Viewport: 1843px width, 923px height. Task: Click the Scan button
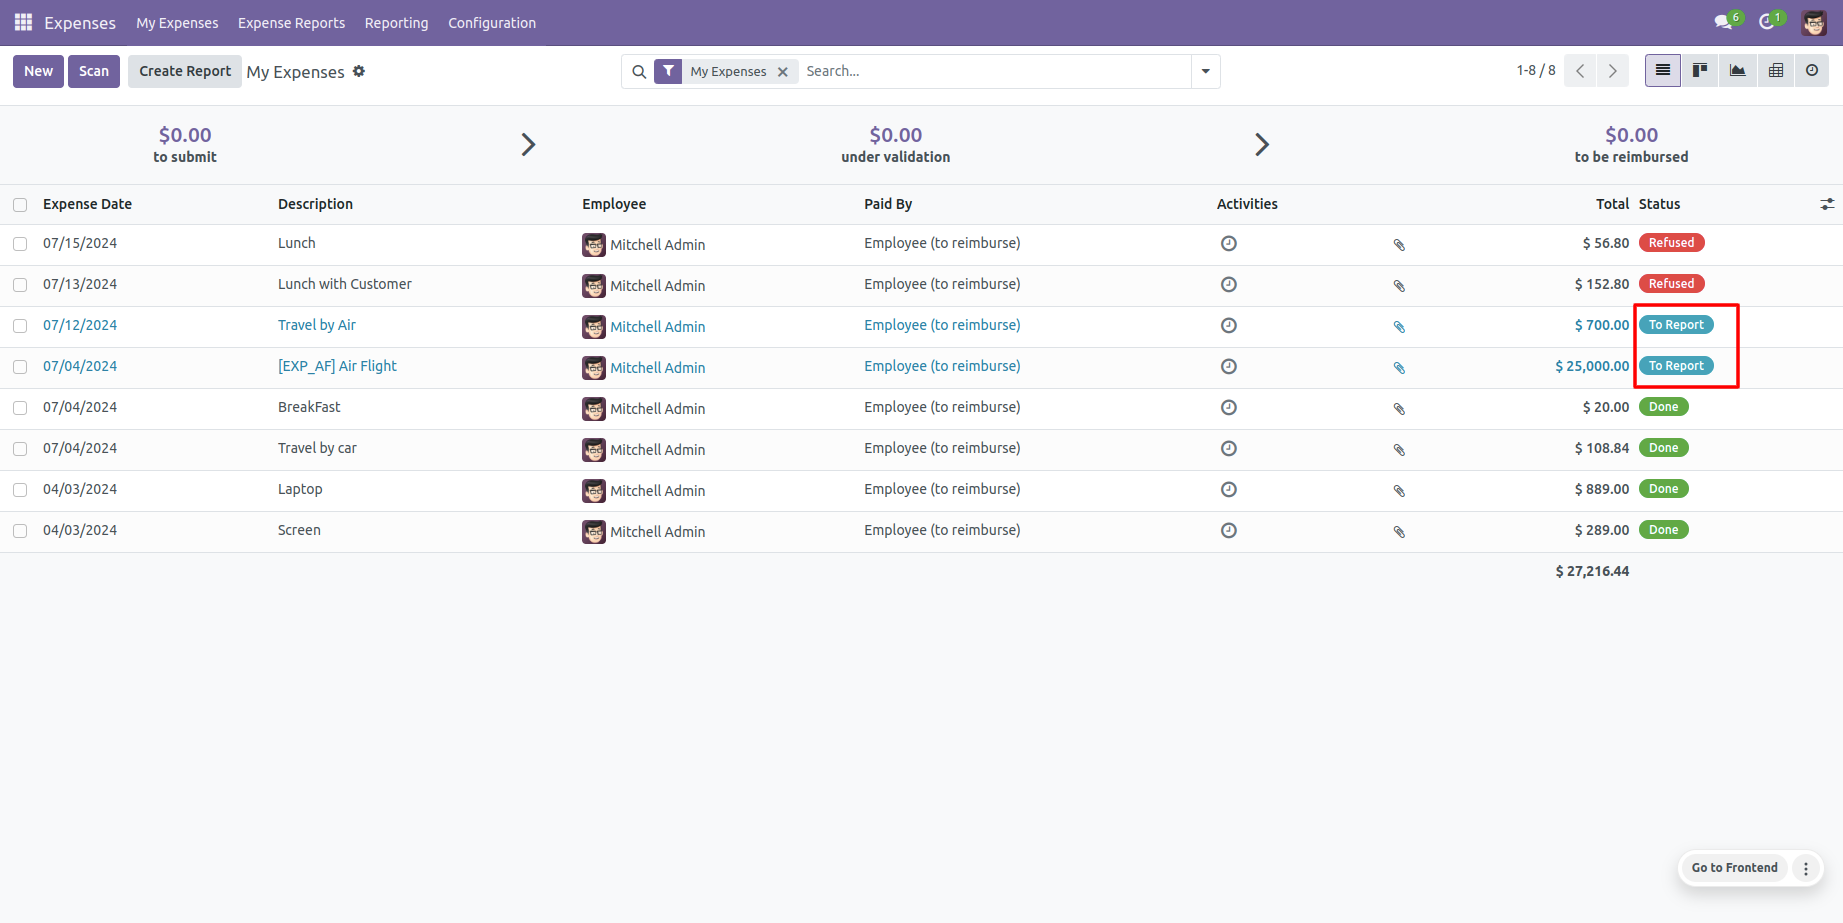pos(94,71)
